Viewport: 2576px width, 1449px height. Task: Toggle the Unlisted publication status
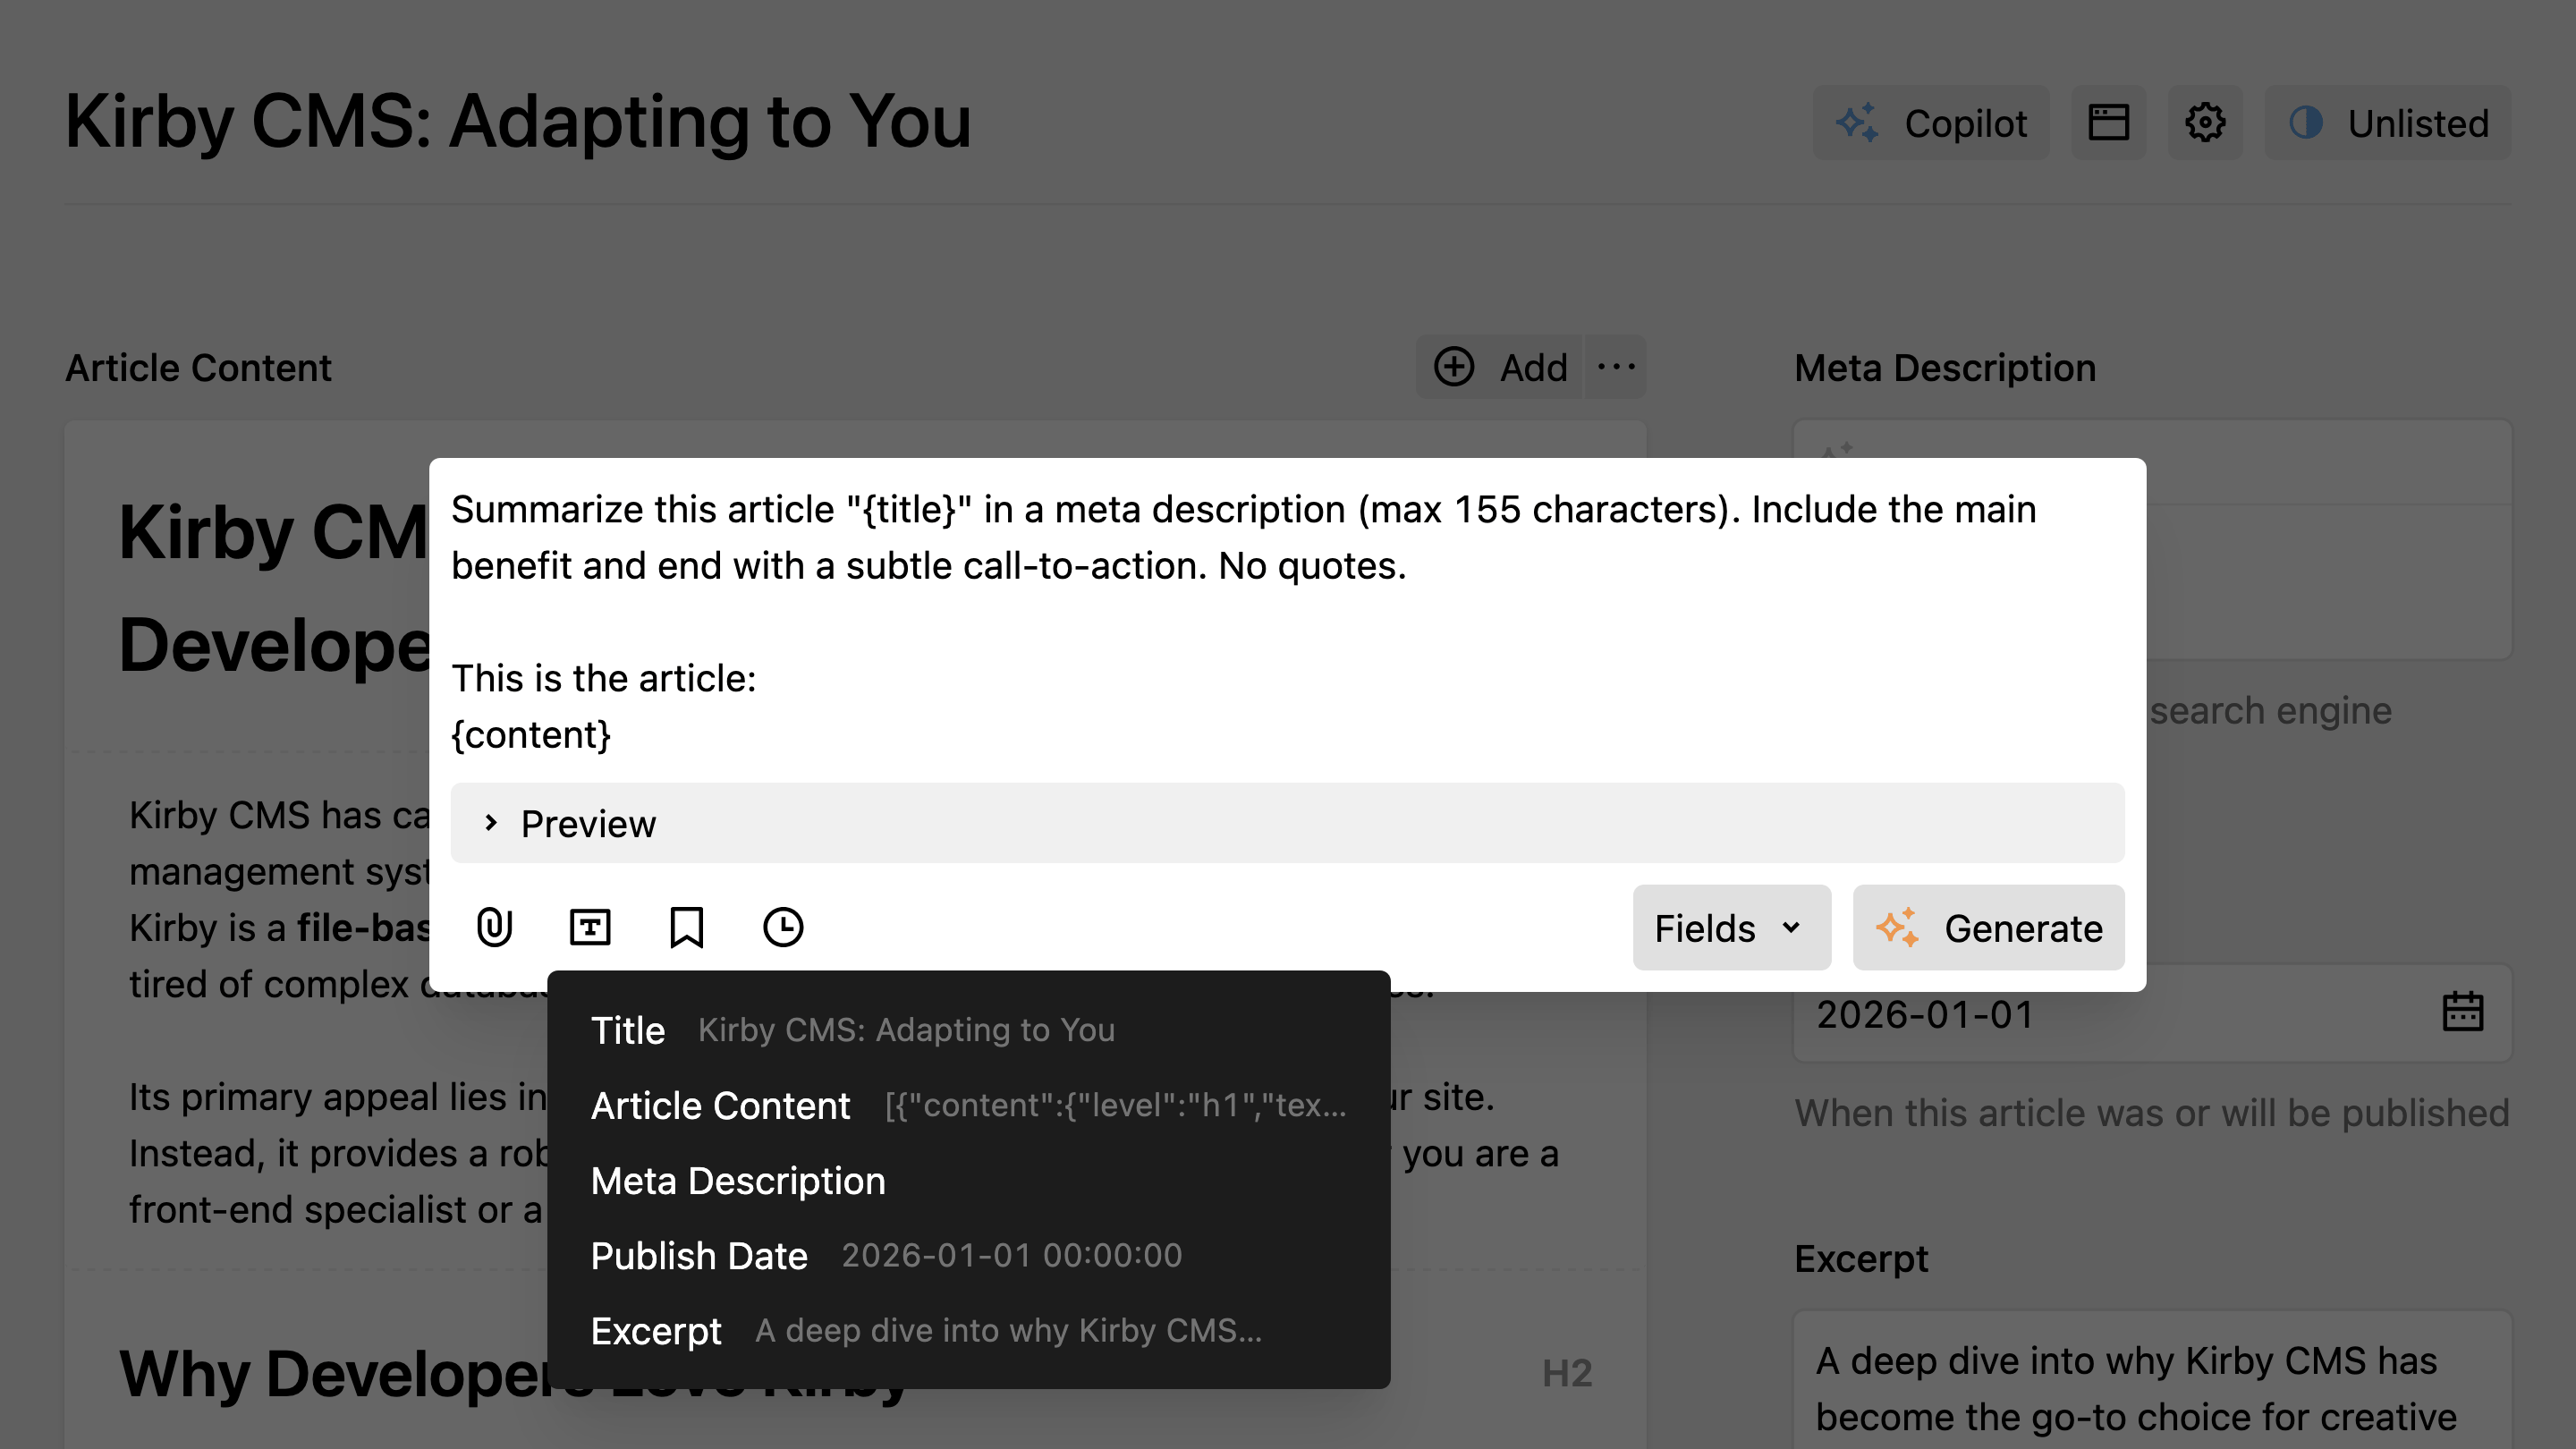[2388, 122]
